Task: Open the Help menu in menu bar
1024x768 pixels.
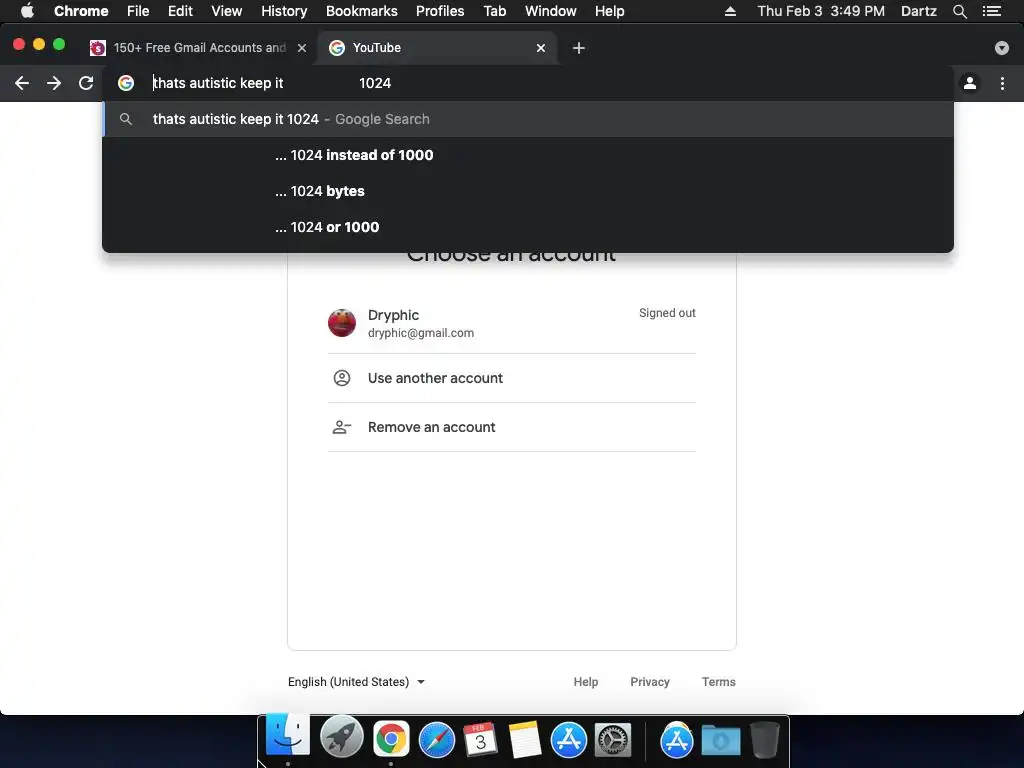Action: (x=609, y=11)
